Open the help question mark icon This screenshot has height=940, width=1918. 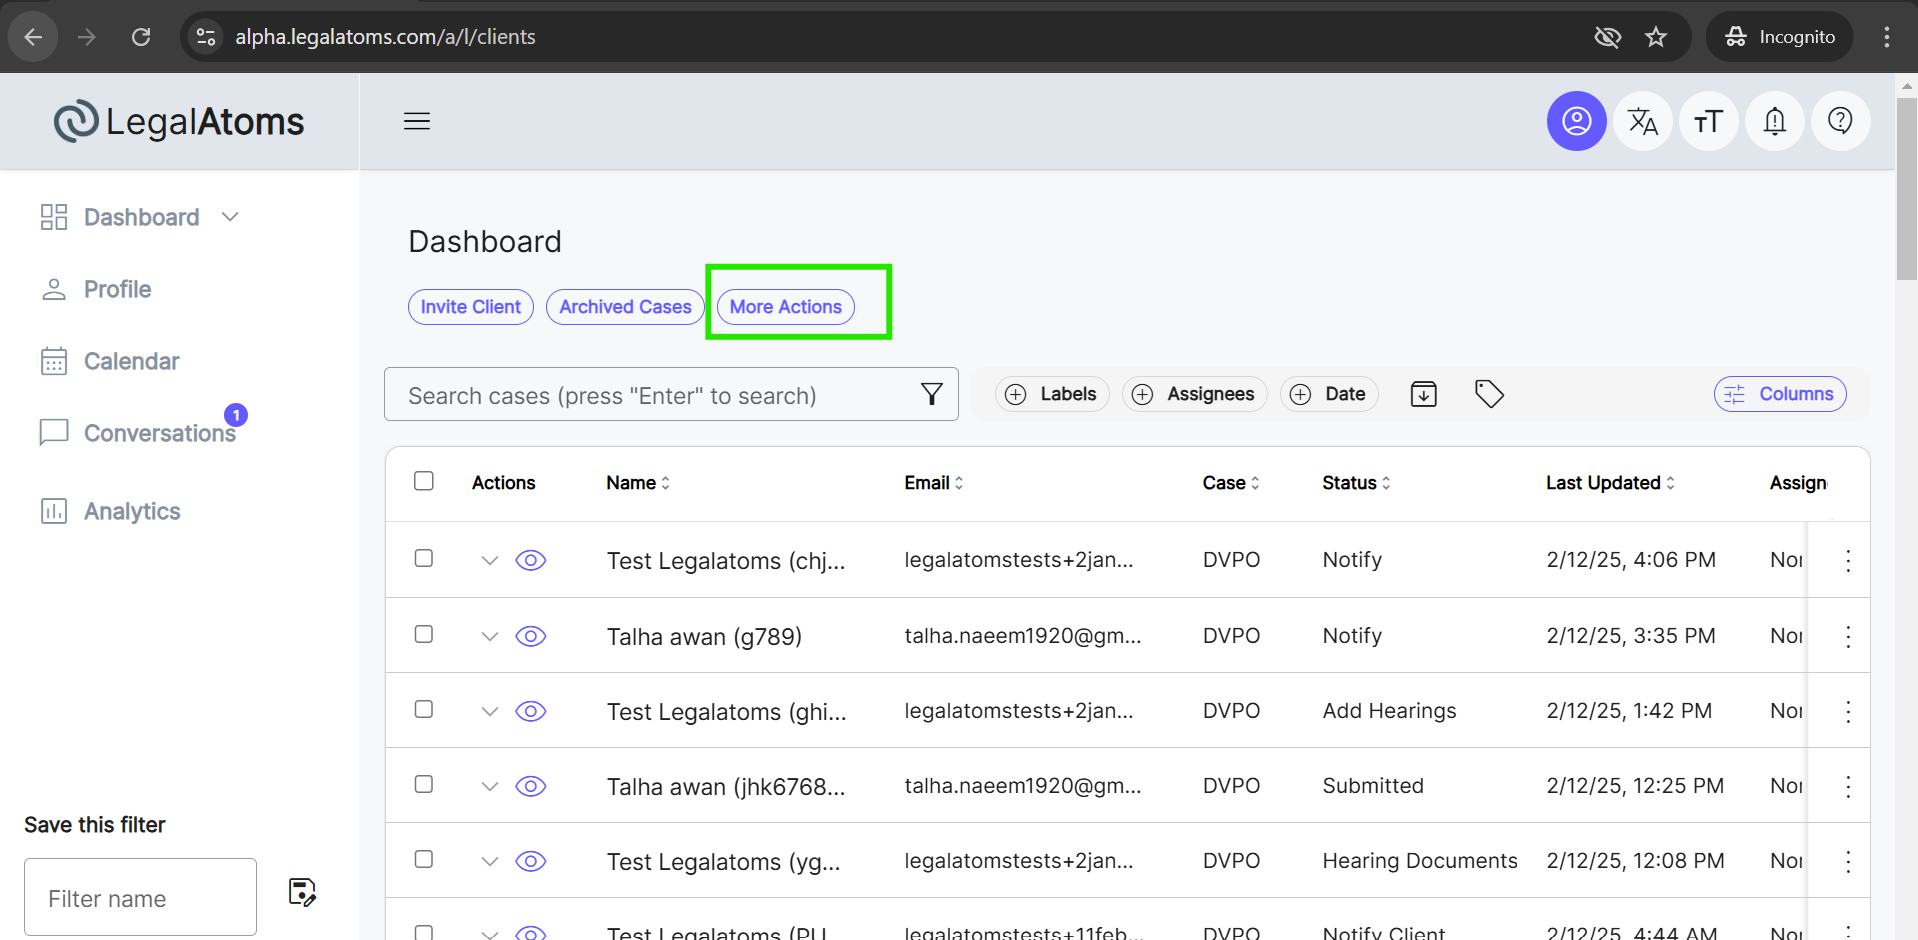(x=1840, y=121)
